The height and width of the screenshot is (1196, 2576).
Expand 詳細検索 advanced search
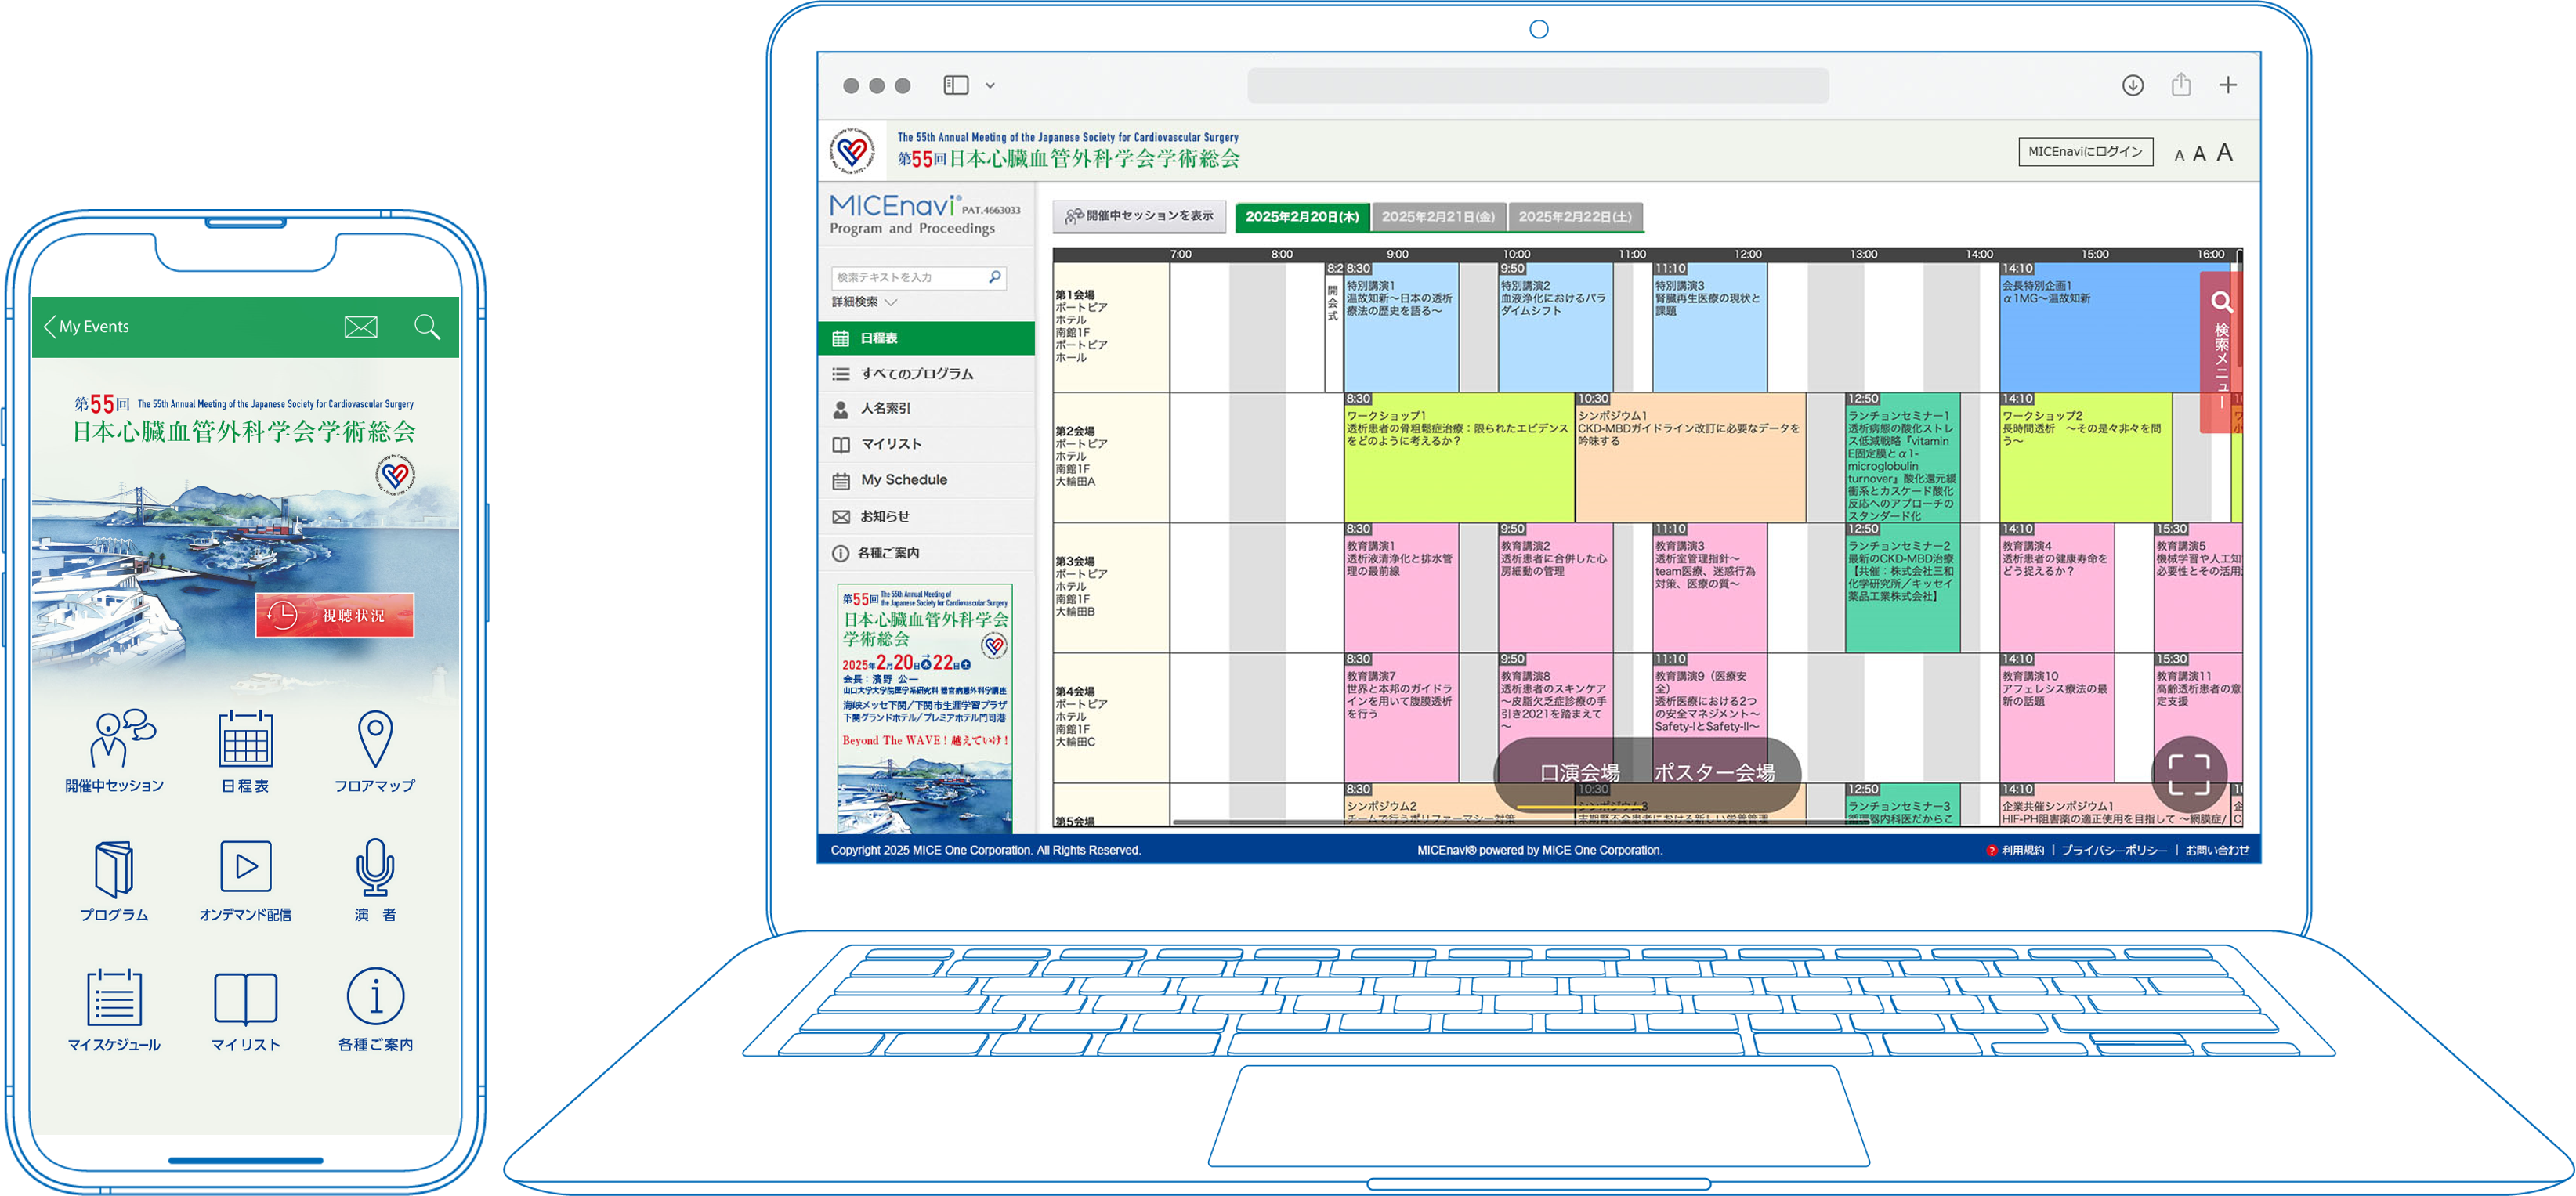pos(864,302)
